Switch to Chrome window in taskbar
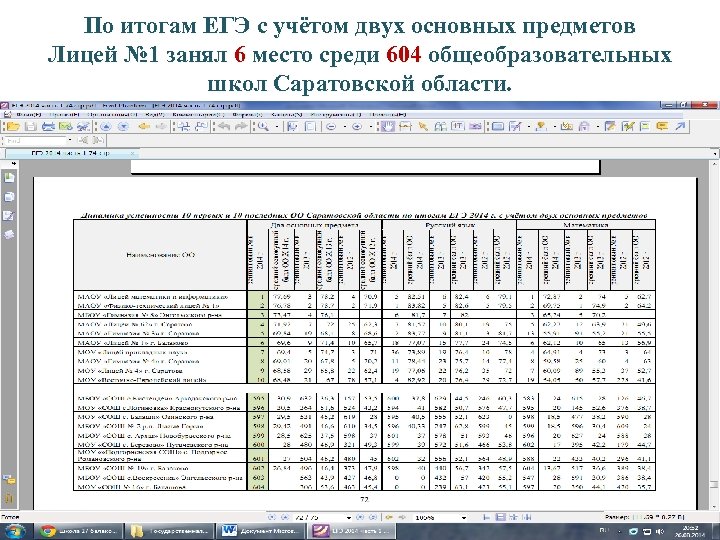Viewport: 720px width, 540px height. coord(79,531)
